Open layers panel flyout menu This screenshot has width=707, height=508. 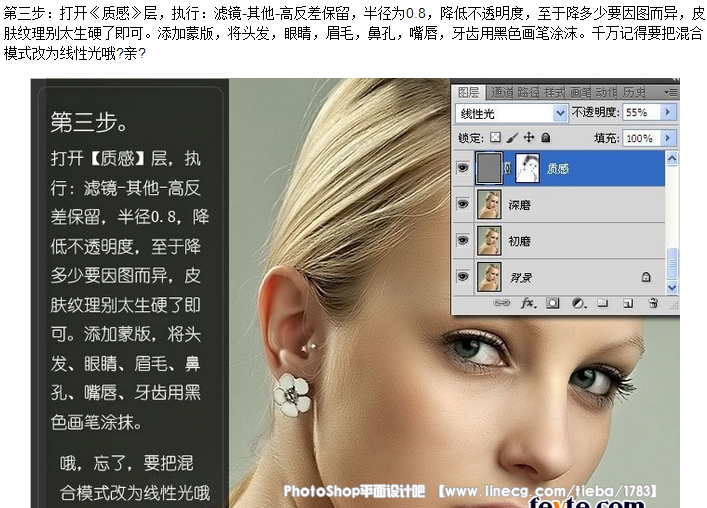click(x=671, y=92)
